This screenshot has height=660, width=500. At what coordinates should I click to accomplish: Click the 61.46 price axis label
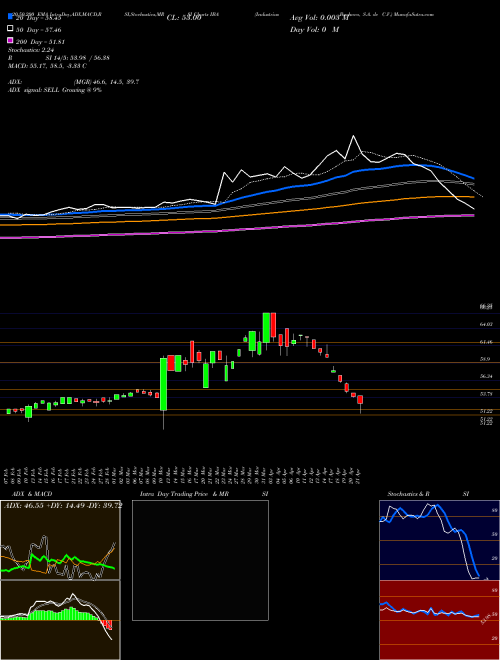486,342
